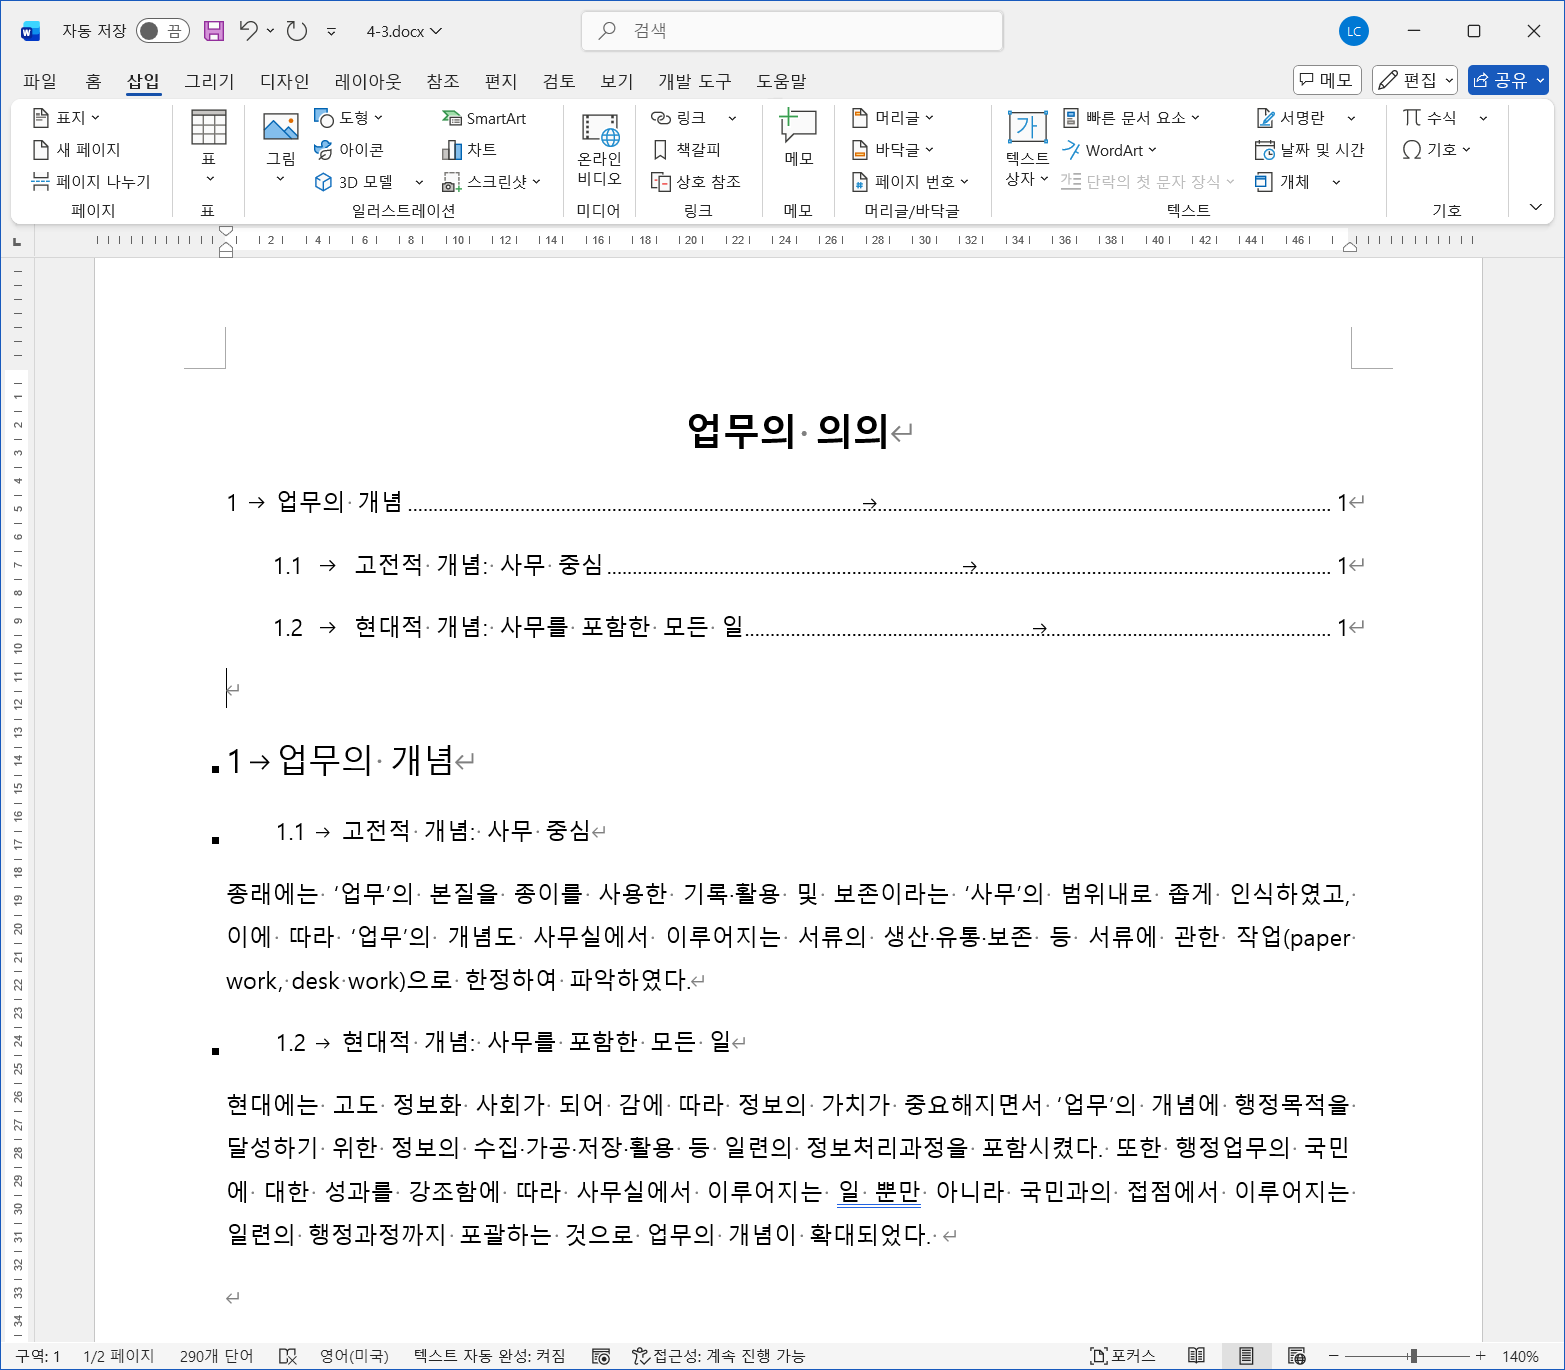Image resolution: width=1565 pixels, height=1370 pixels.
Task: Insert a 상호 참조 cross-reference
Action: [696, 182]
